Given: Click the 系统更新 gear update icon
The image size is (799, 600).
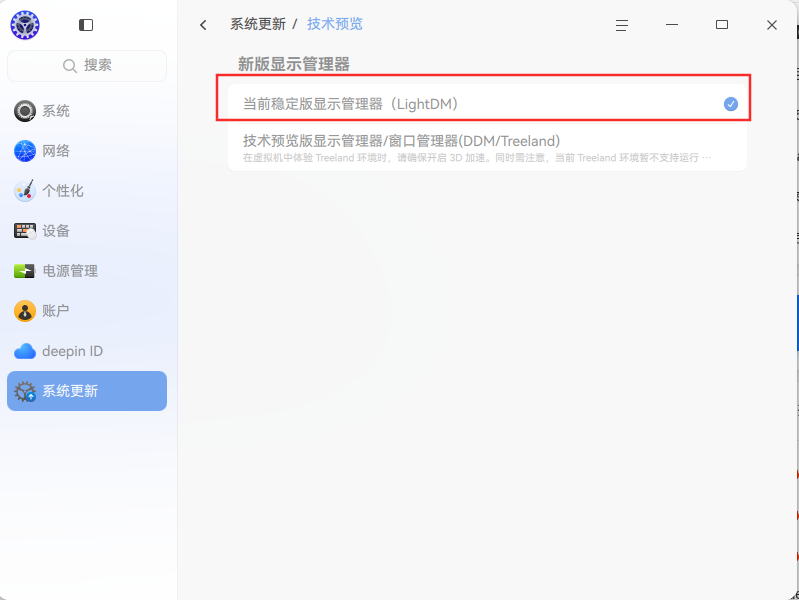Looking at the screenshot, I should pyautogui.click(x=24, y=391).
